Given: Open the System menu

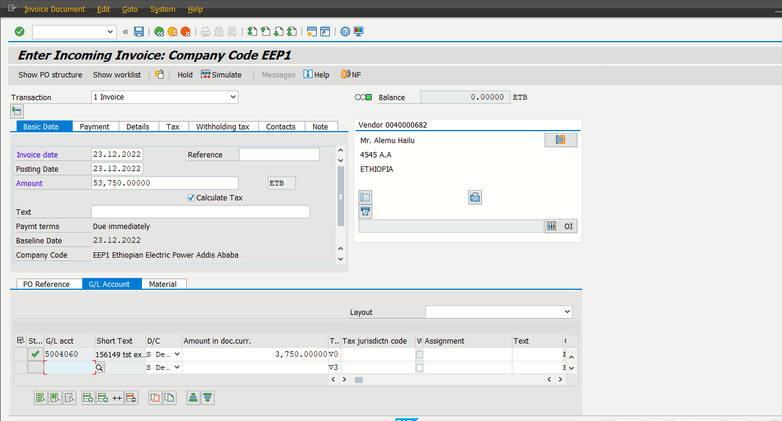Looking at the screenshot, I should [163, 9].
